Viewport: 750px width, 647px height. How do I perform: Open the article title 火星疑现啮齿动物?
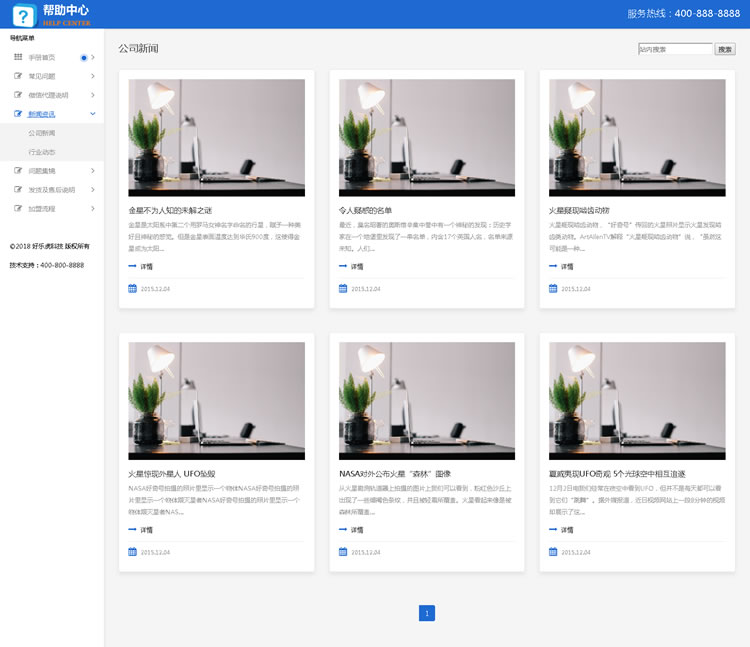click(x=579, y=210)
